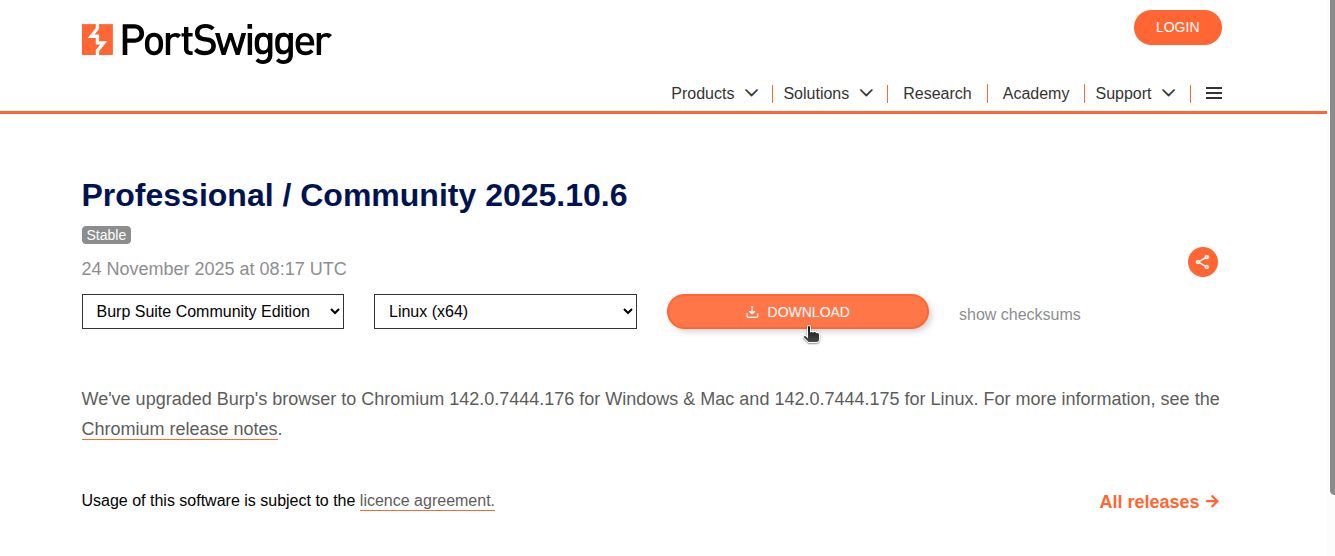This screenshot has width=1335, height=556.
Task: Open the licence agreement link
Action: point(427,500)
